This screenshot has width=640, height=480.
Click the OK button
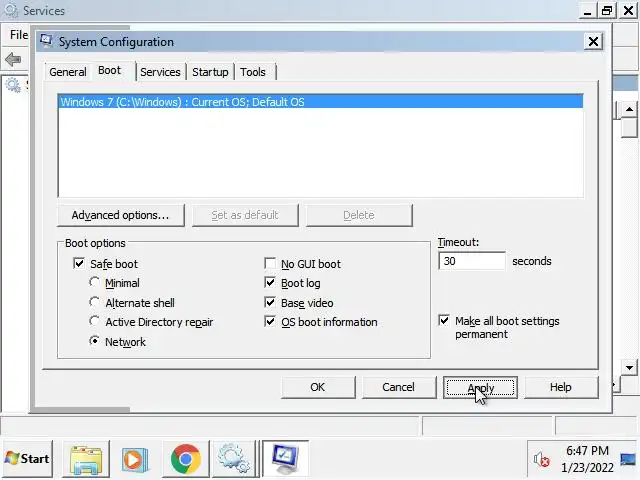click(318, 387)
